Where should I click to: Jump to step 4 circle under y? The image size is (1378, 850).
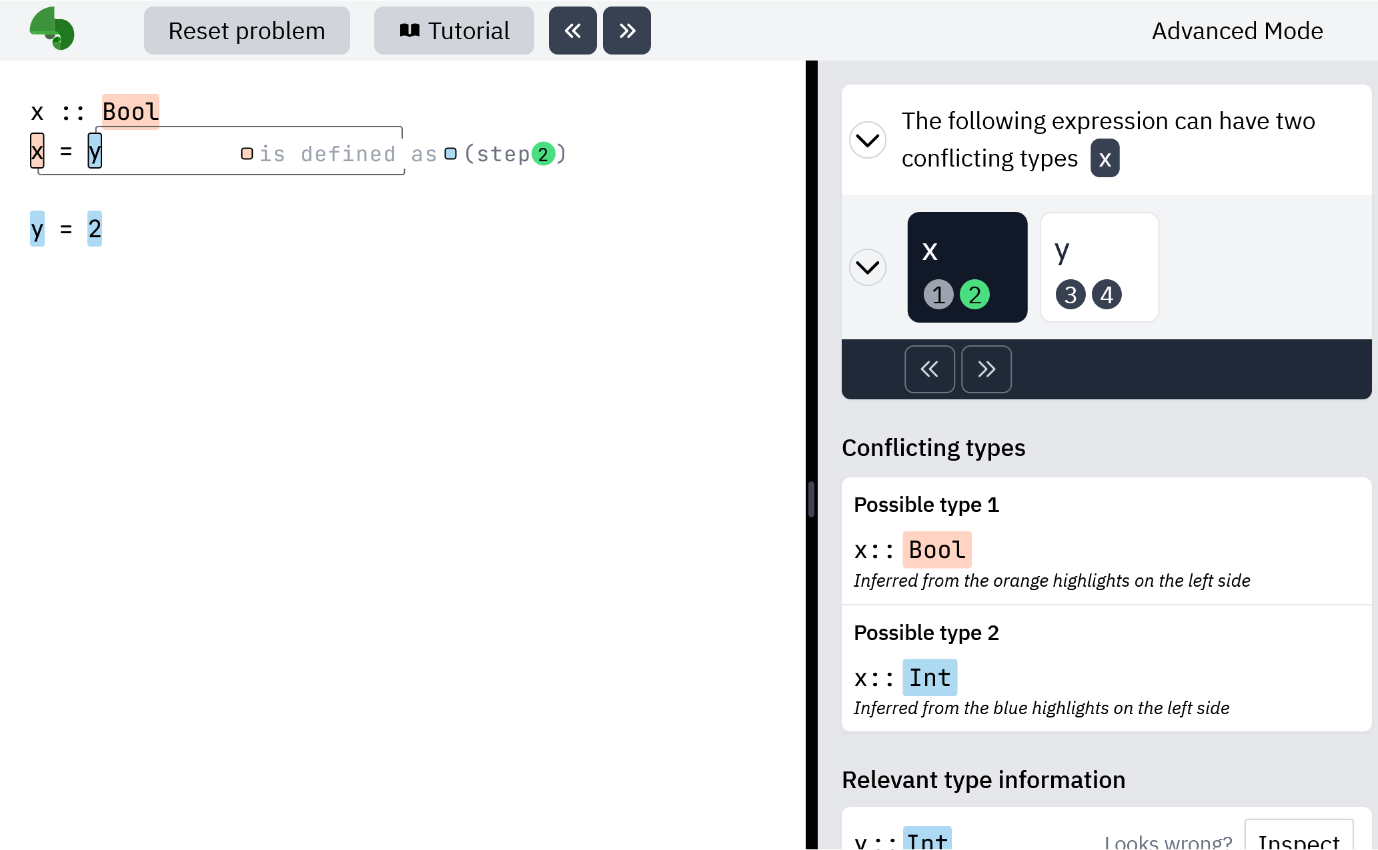(x=1106, y=295)
